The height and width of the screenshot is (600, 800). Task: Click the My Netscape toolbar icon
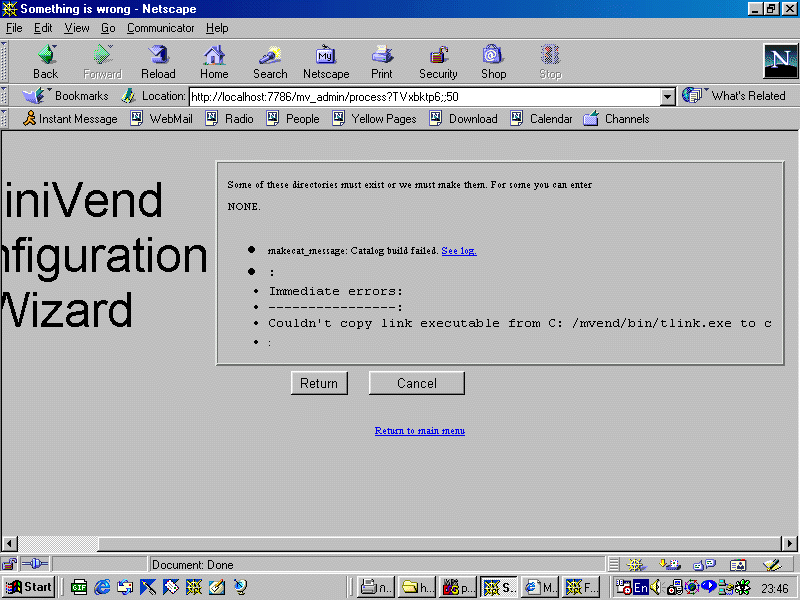coord(326,61)
